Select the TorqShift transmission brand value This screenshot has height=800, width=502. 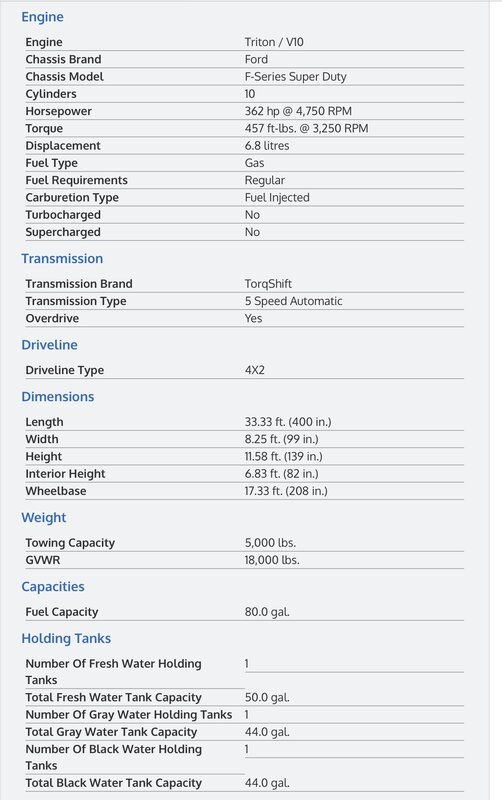tap(268, 284)
